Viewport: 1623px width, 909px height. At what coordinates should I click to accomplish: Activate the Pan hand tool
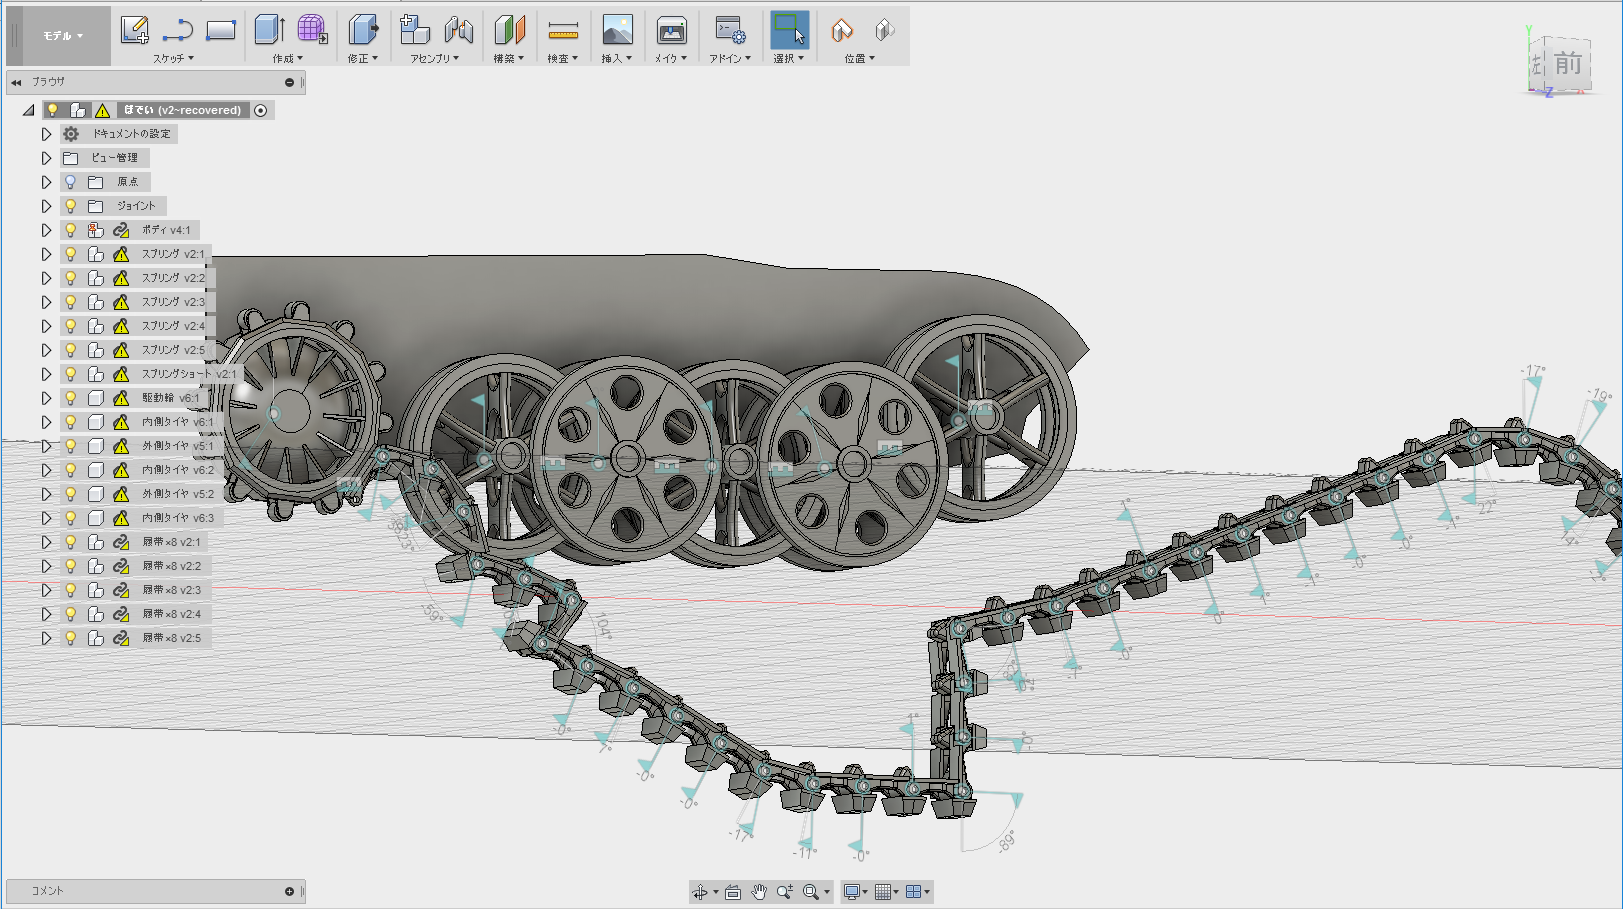[x=759, y=892]
